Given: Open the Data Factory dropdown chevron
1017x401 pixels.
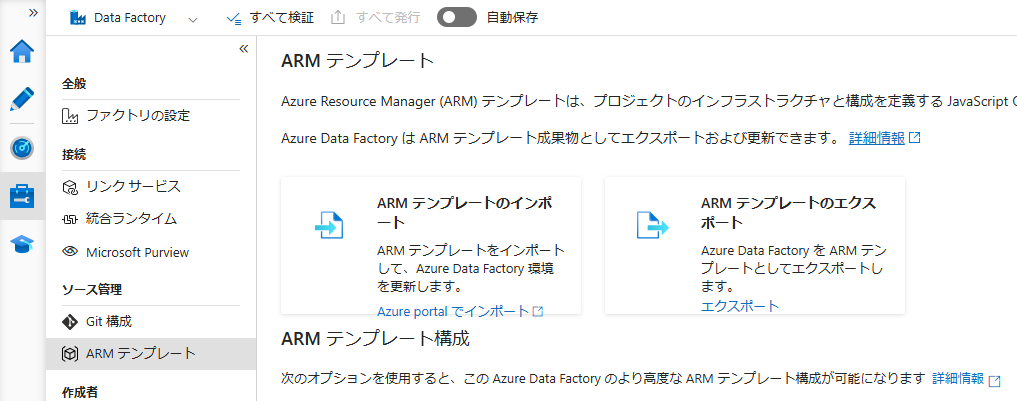Looking at the screenshot, I should 192,19.
